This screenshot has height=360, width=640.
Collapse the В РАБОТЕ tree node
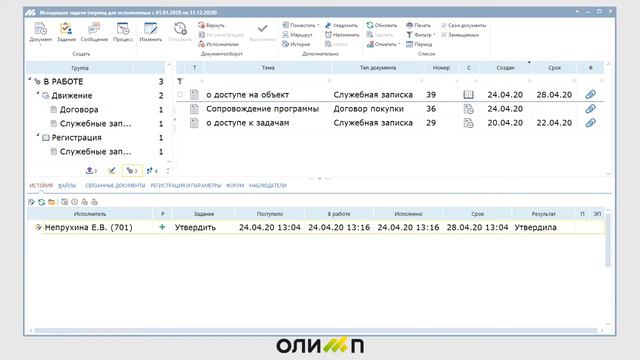[30, 80]
